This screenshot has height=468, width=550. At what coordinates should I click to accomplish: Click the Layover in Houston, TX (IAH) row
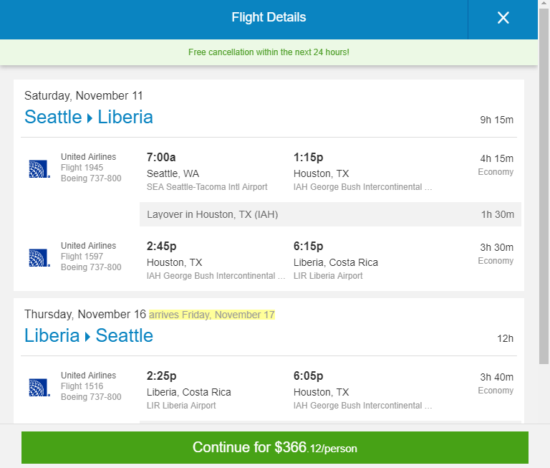point(330,214)
